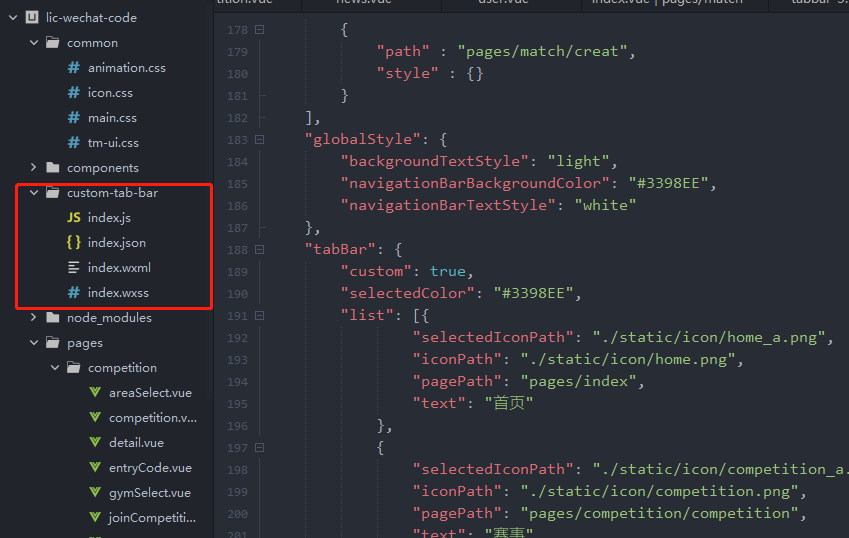Open index.js under custom-tab-bar
849x538 pixels.
(109, 218)
